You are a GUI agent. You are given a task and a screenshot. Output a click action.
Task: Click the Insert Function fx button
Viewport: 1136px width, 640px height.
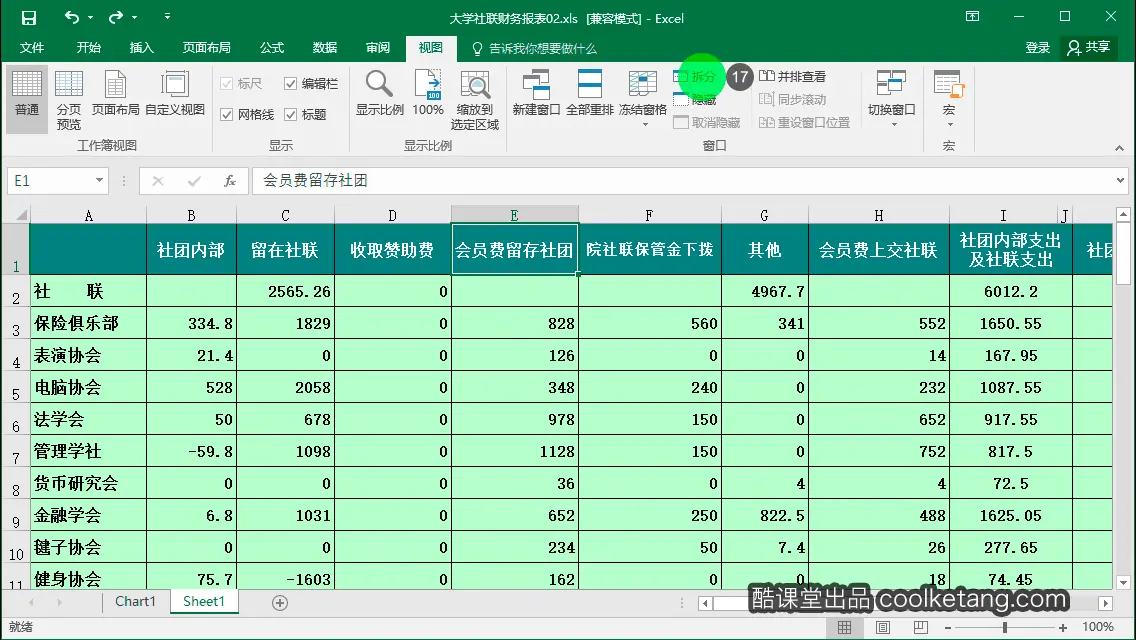[x=230, y=180]
